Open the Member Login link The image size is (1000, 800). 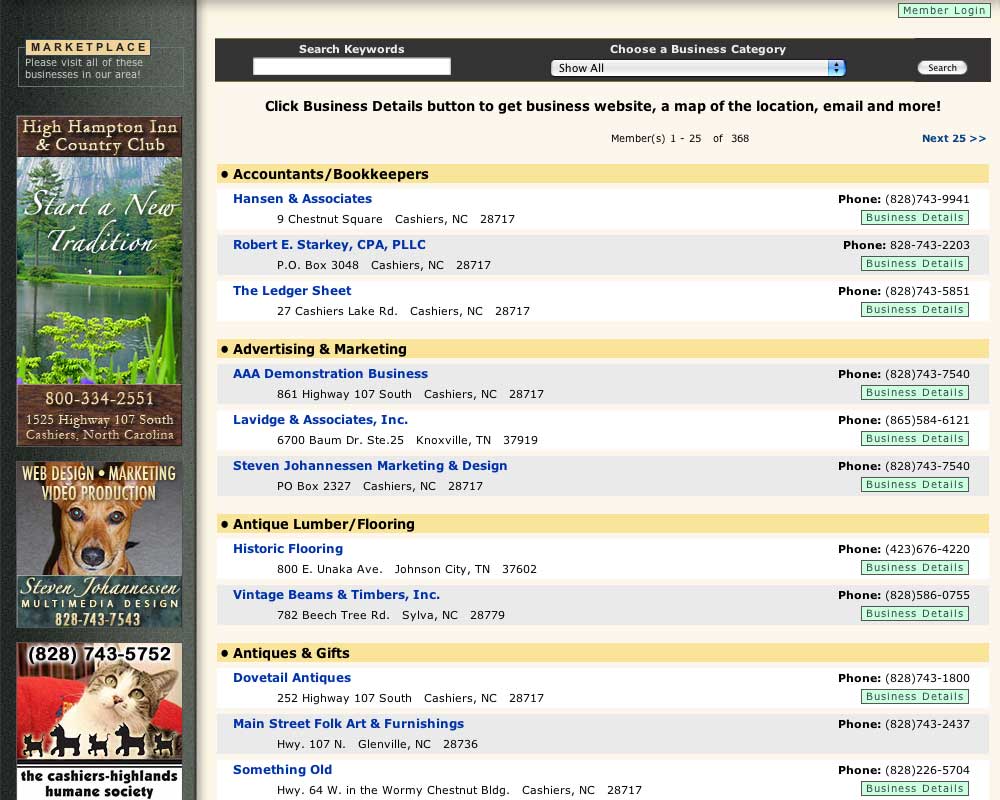(943, 10)
